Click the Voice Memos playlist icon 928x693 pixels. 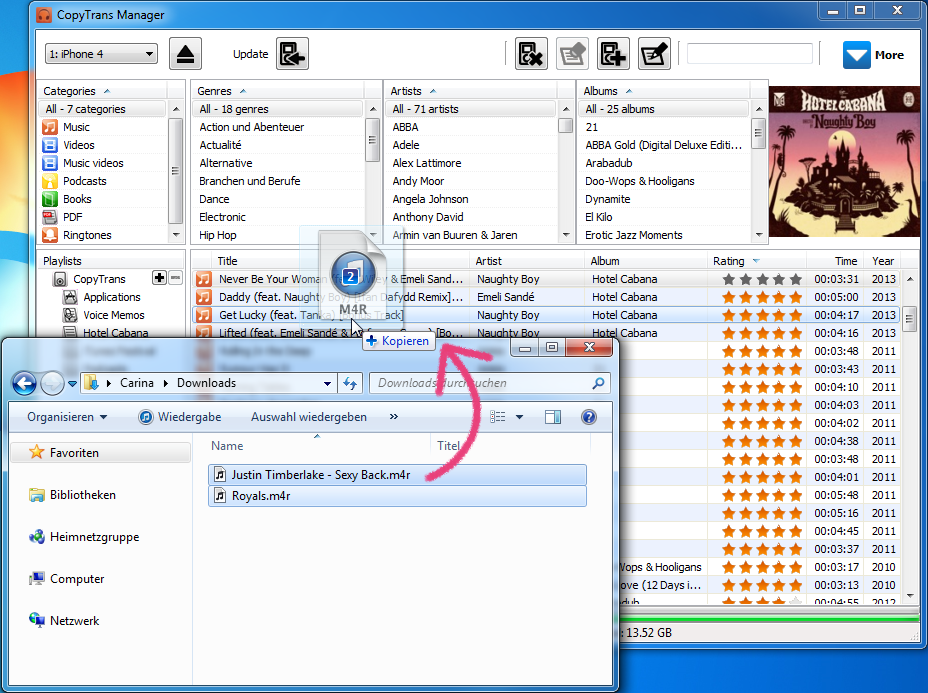[70, 315]
